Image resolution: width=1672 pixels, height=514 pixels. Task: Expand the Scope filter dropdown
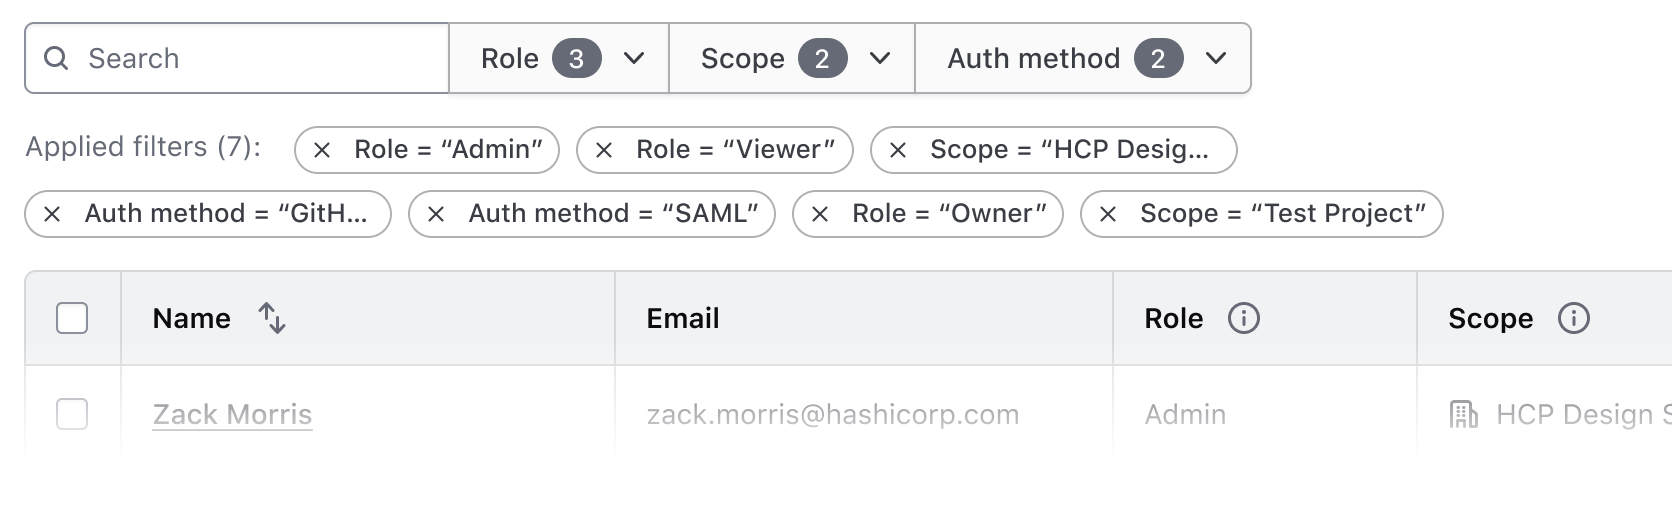[x=792, y=58]
